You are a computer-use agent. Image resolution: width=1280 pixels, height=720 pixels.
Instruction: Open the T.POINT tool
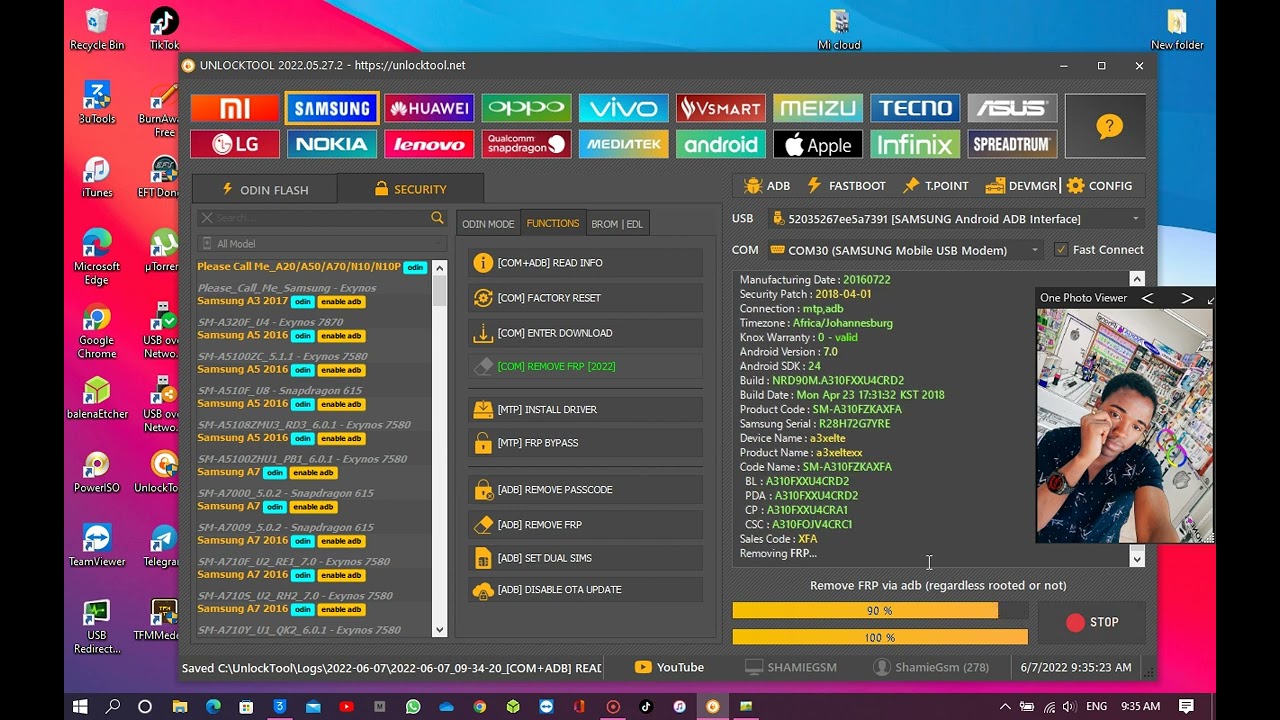point(935,186)
